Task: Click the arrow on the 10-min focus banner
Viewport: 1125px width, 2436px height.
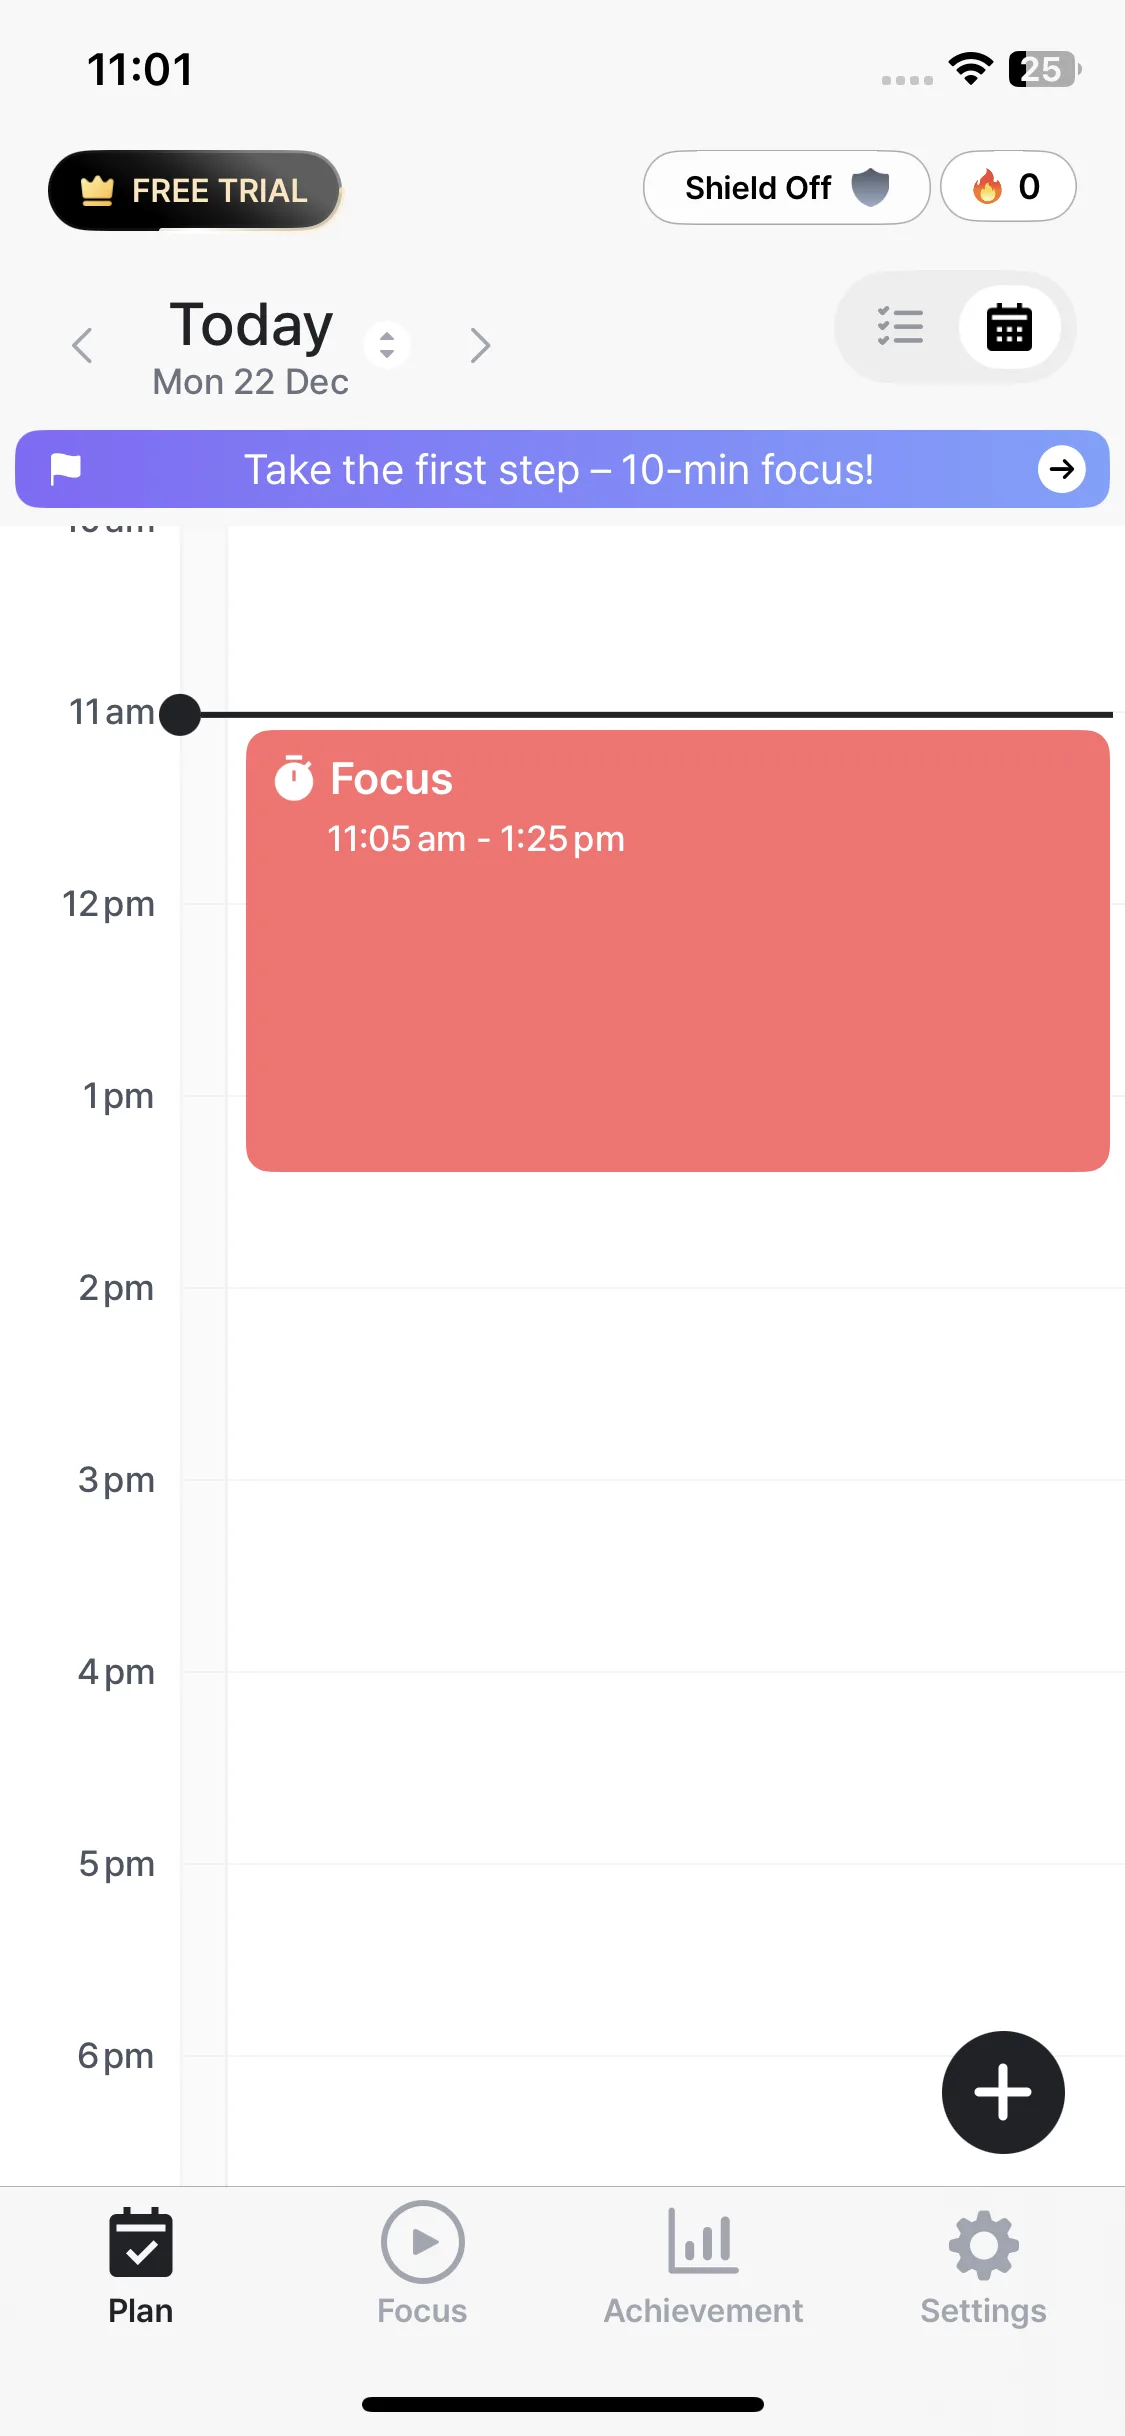Action: tap(1061, 469)
